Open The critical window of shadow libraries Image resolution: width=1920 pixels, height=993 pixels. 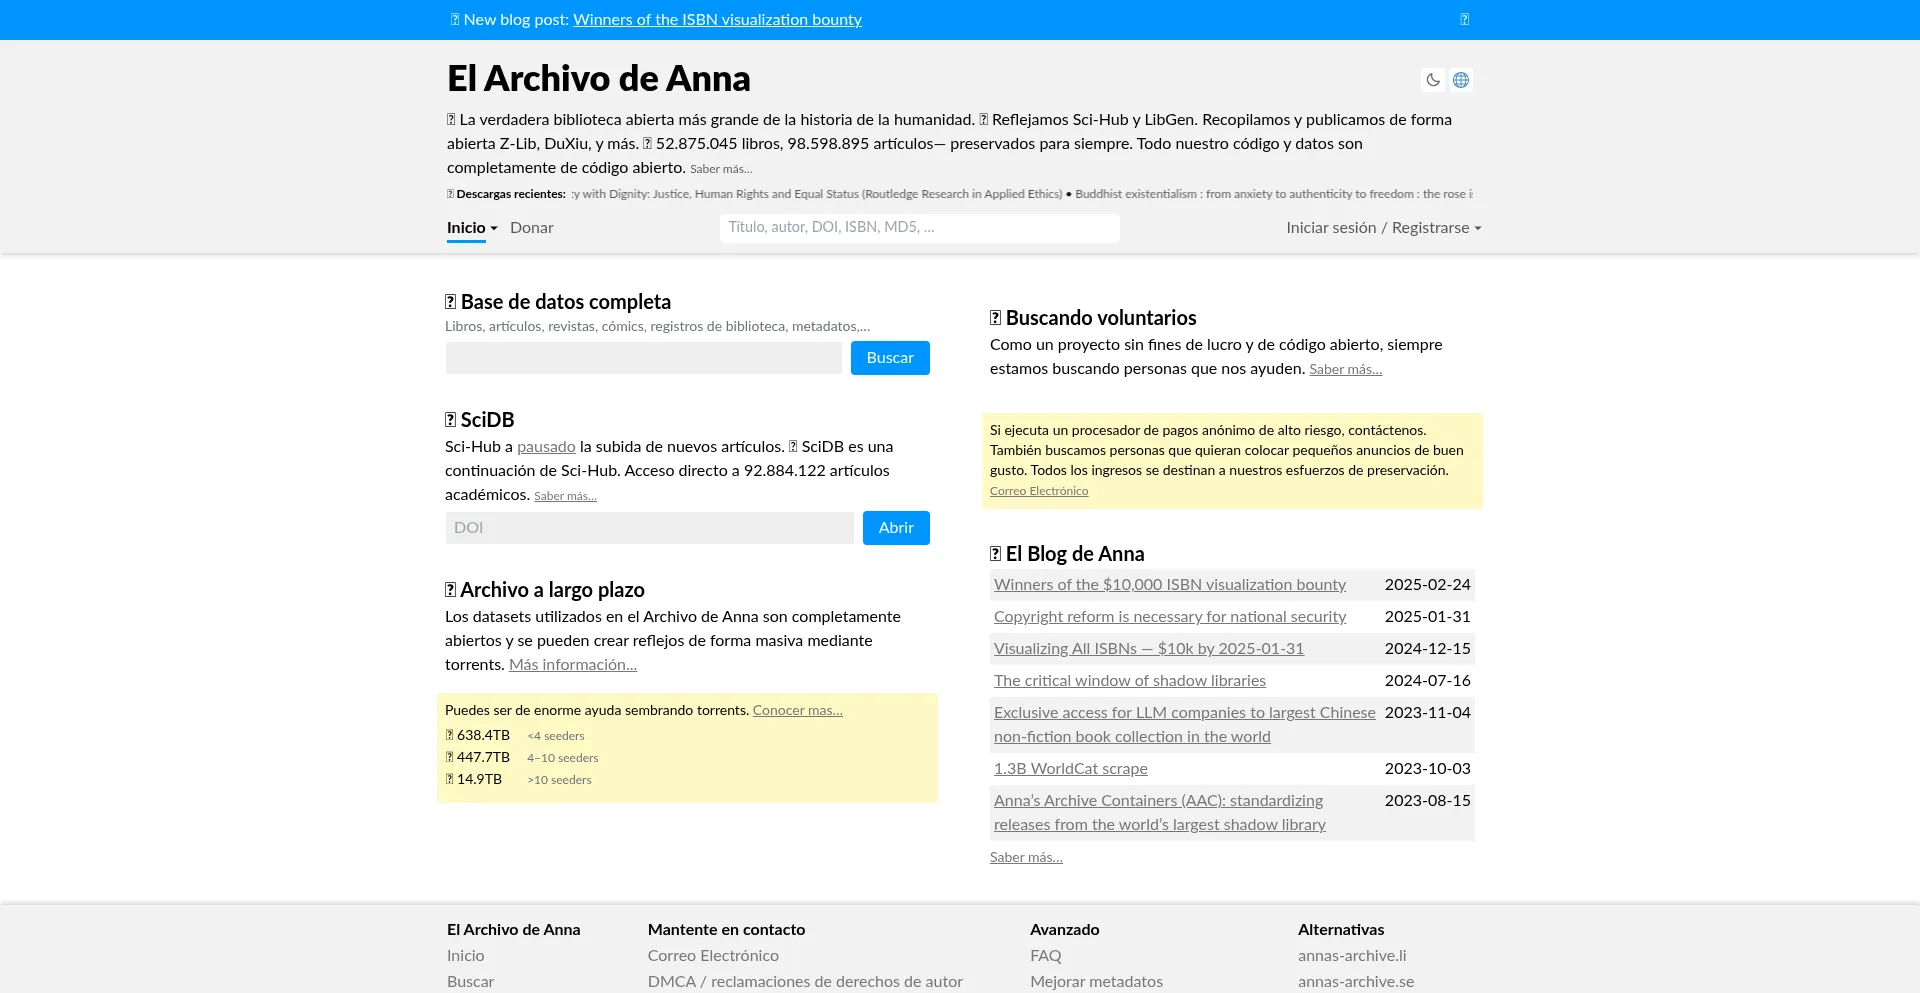1130,681
